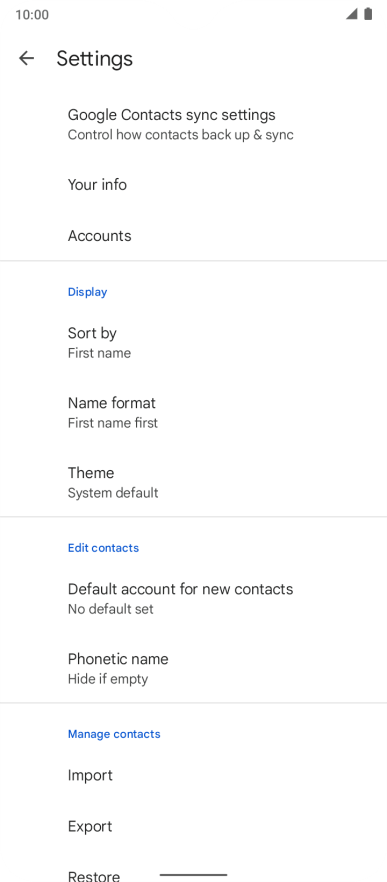This screenshot has height=882, width=387.
Task: Tap the bottom navigation gesture bar
Action: coord(194,875)
